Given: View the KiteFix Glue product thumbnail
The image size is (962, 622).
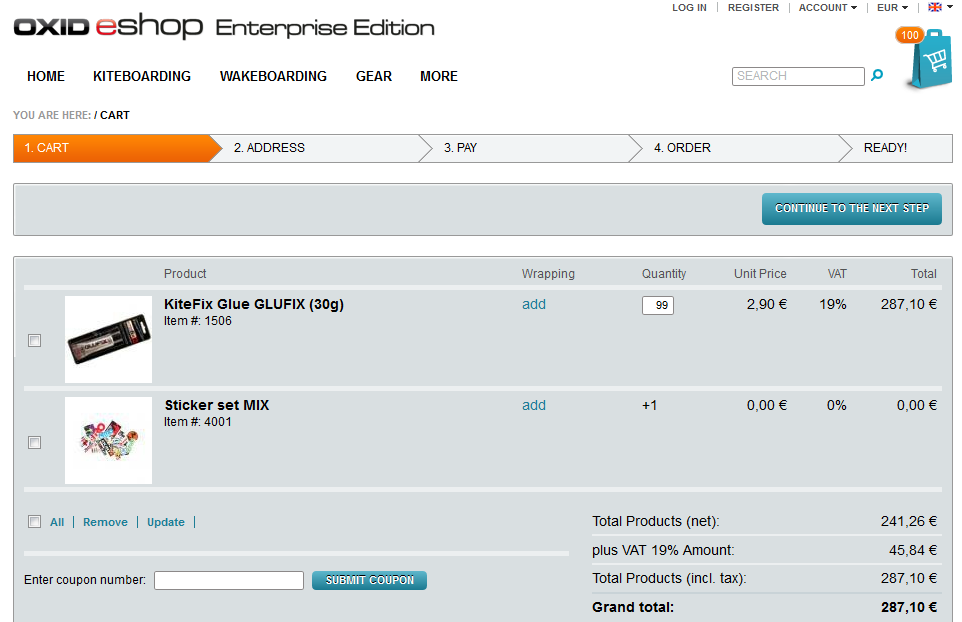Looking at the screenshot, I should (108, 340).
